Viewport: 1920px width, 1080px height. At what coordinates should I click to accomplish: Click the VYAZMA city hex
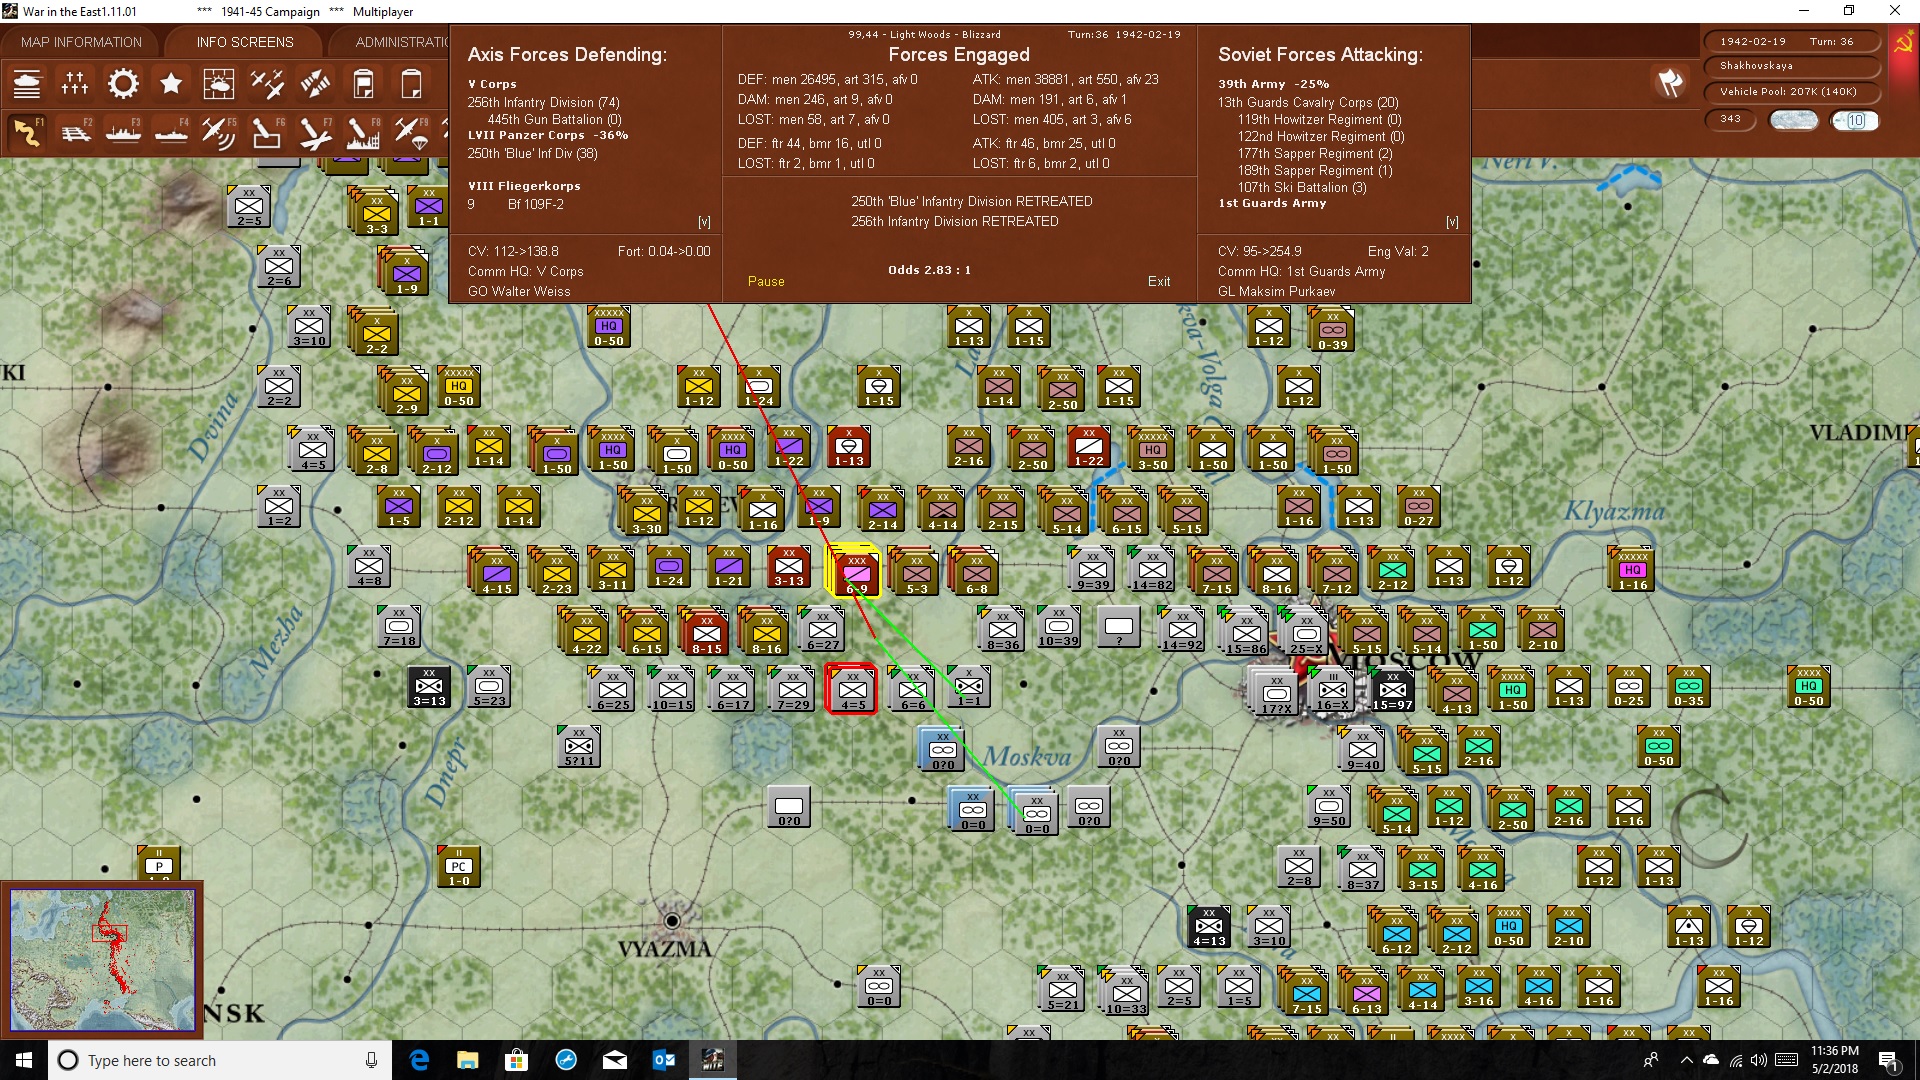pyautogui.click(x=672, y=921)
